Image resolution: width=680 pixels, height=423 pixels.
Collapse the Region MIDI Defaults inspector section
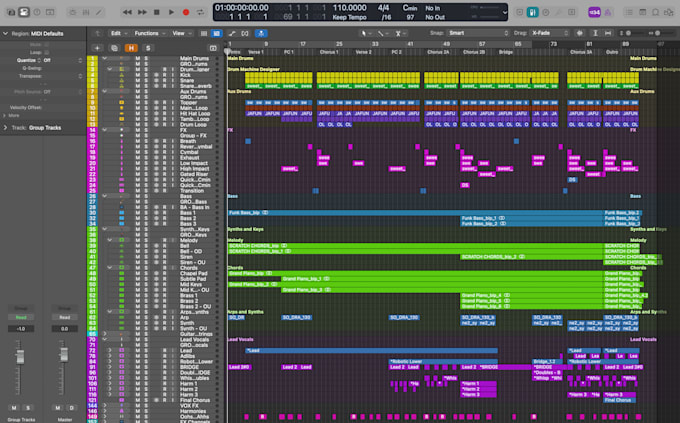pyautogui.click(x=5, y=33)
